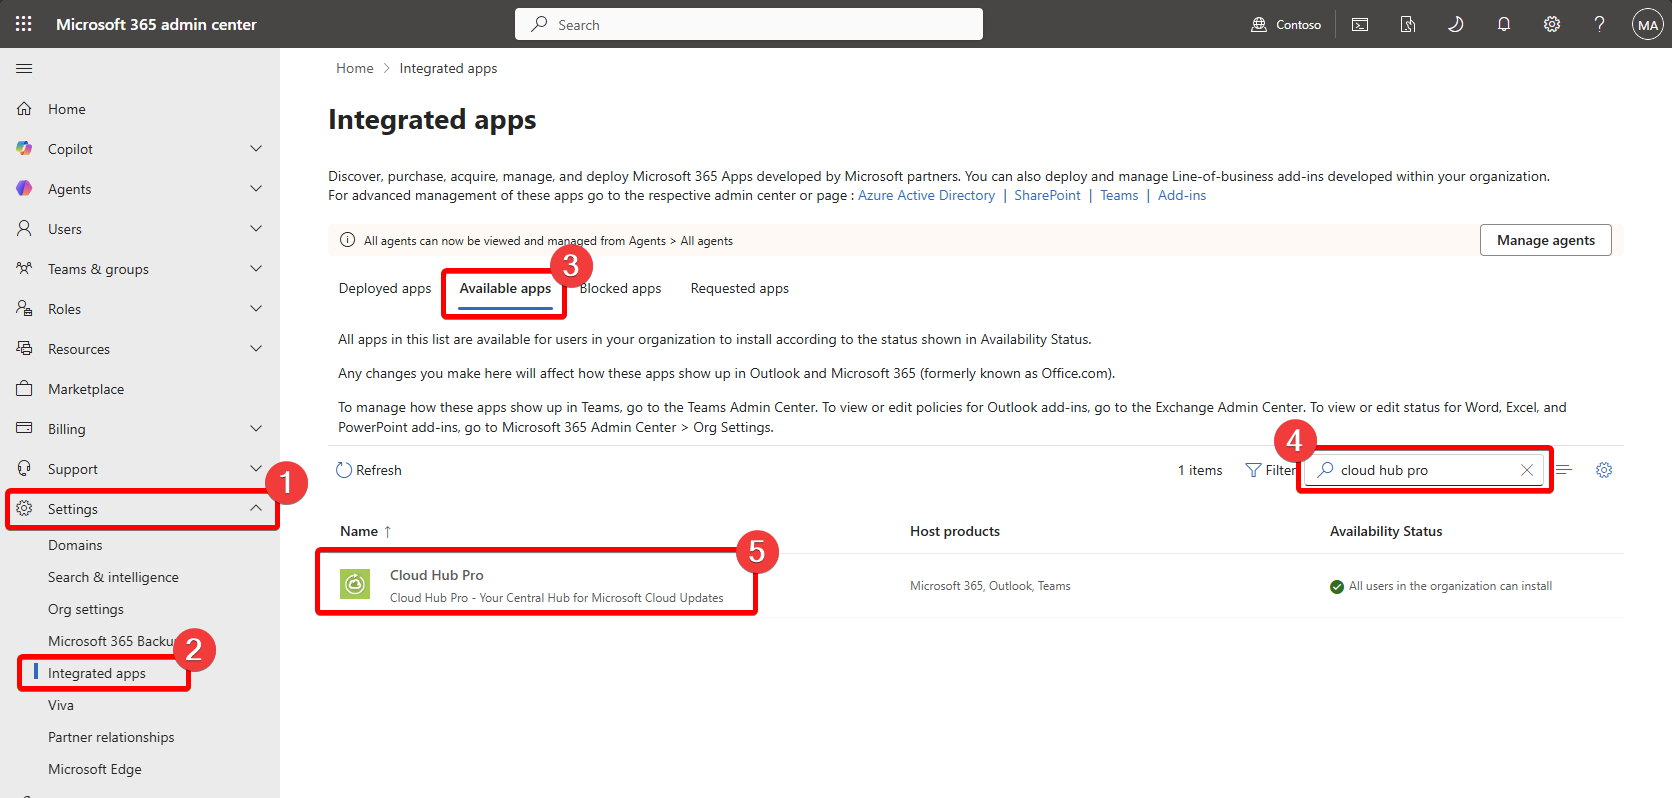Click the document icon in header
Viewport: 1672px width, 798px height.
coord(1408,24)
